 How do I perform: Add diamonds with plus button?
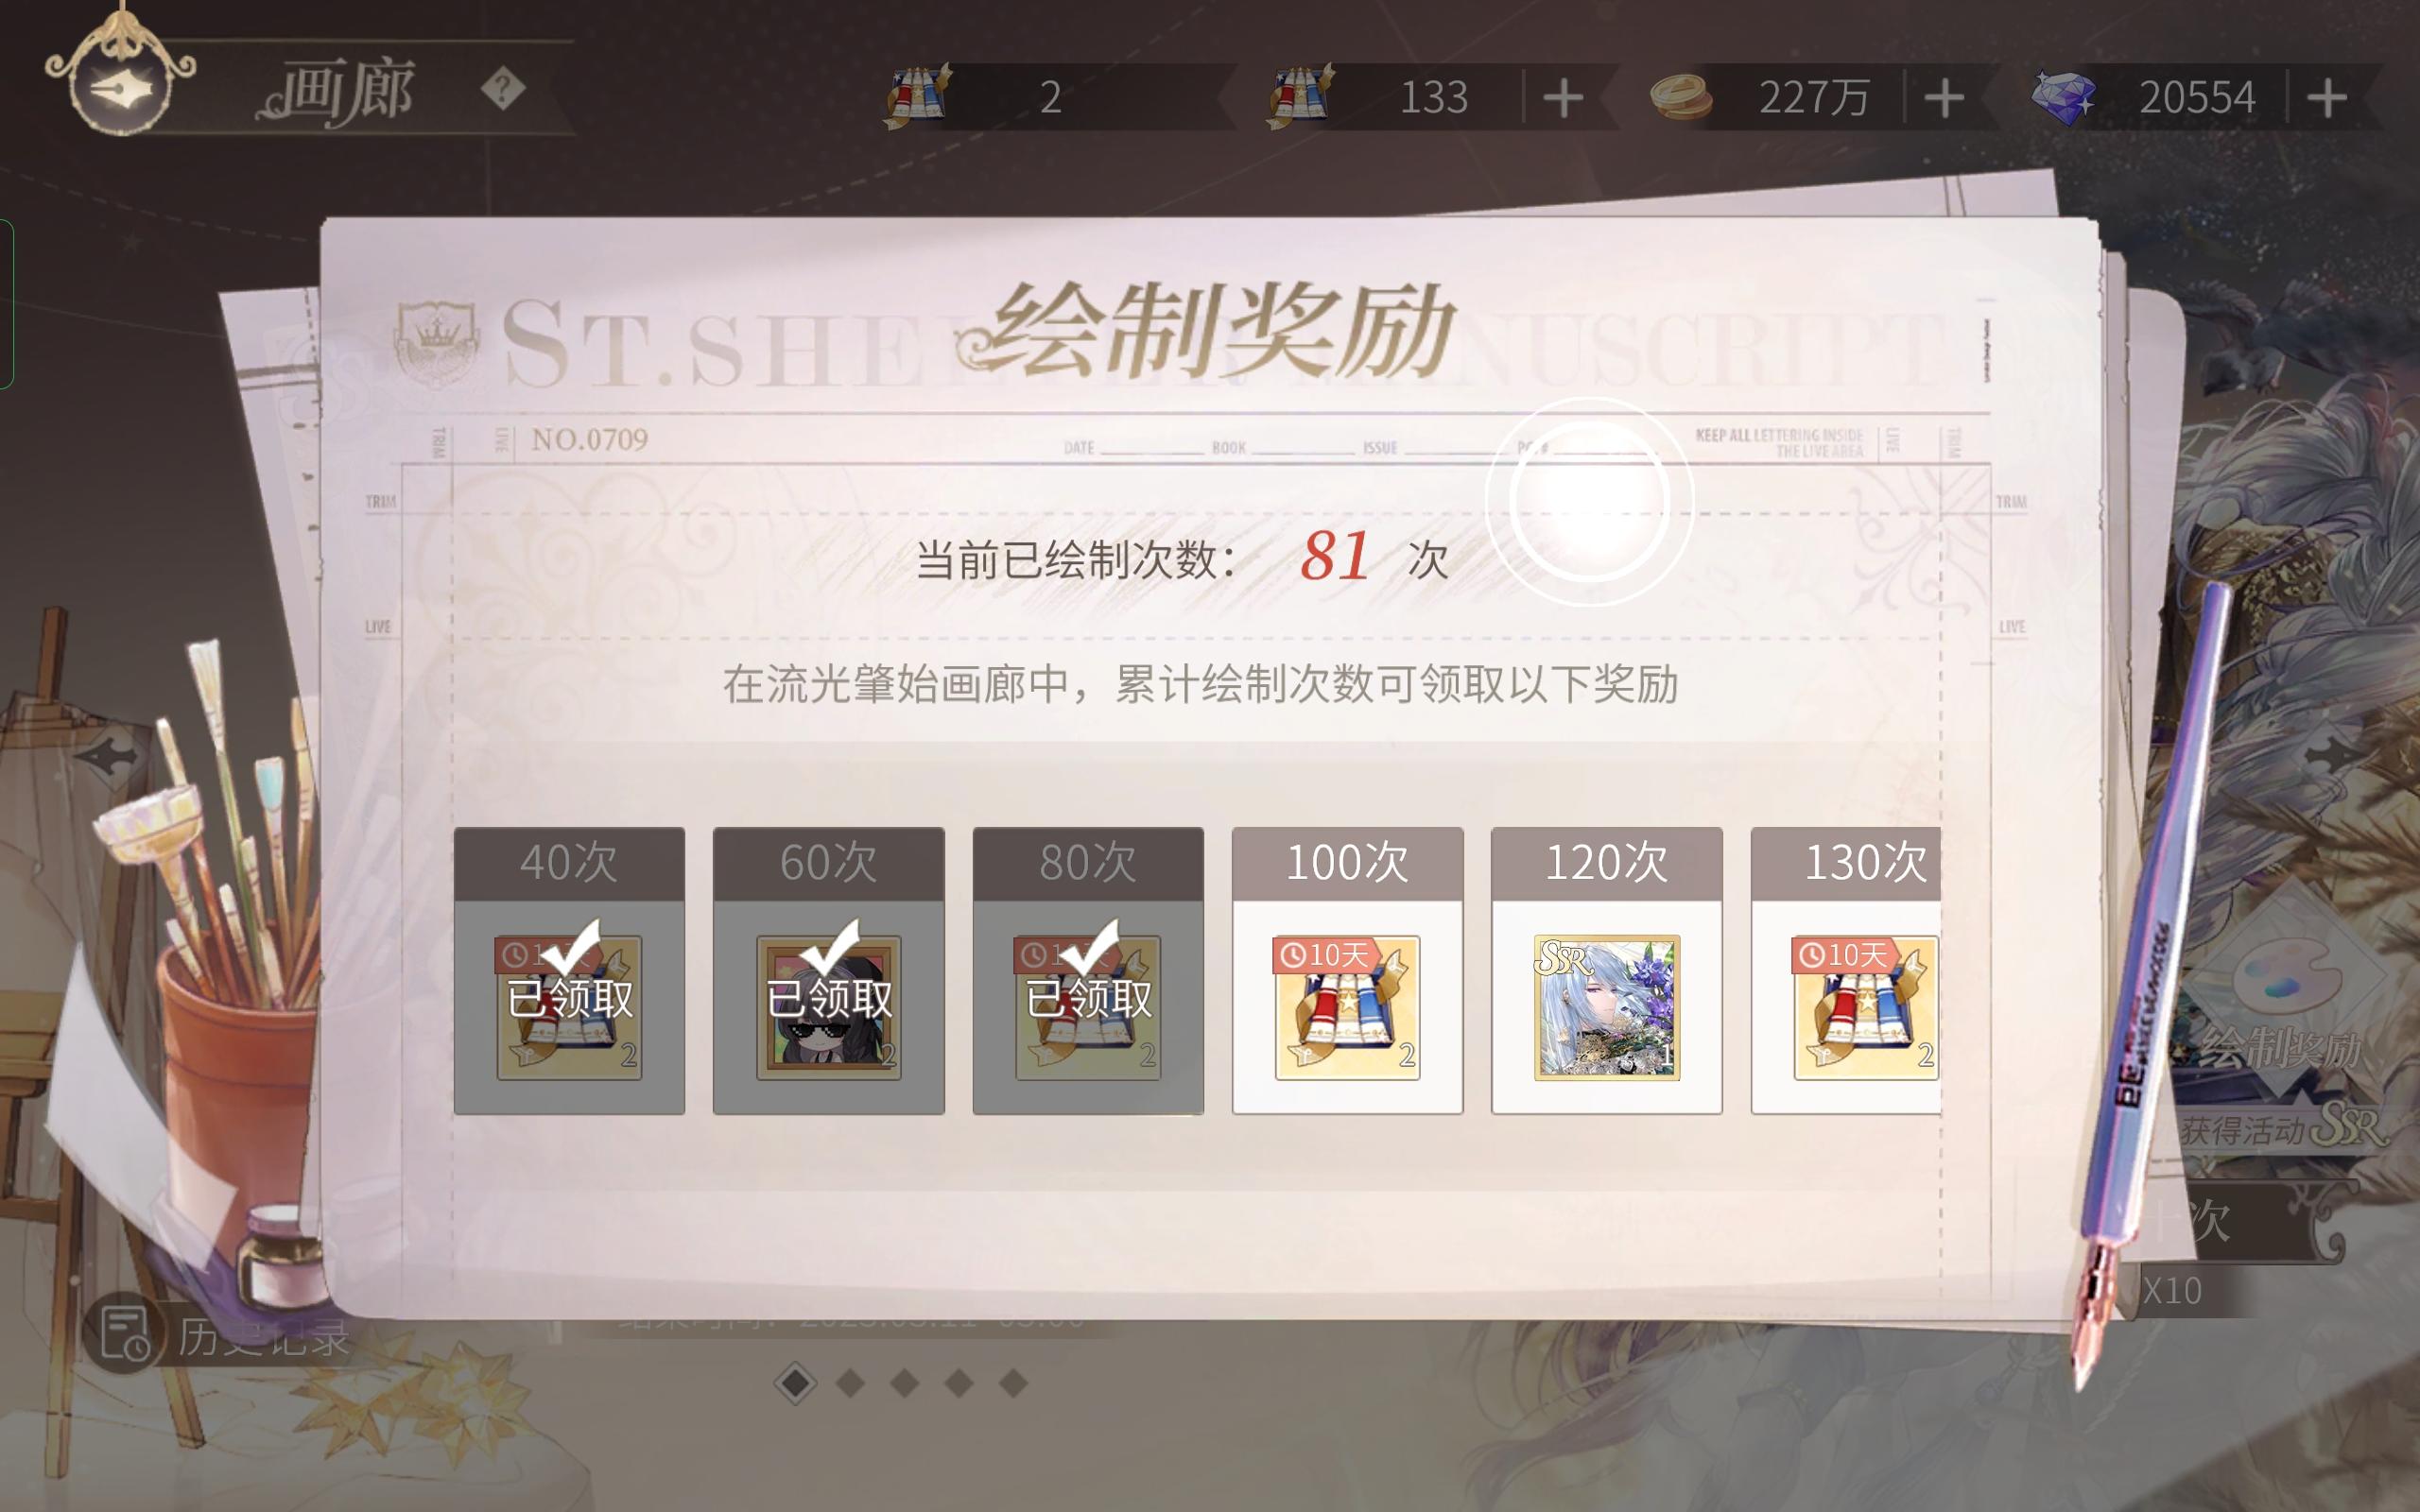pyautogui.click(x=2328, y=97)
